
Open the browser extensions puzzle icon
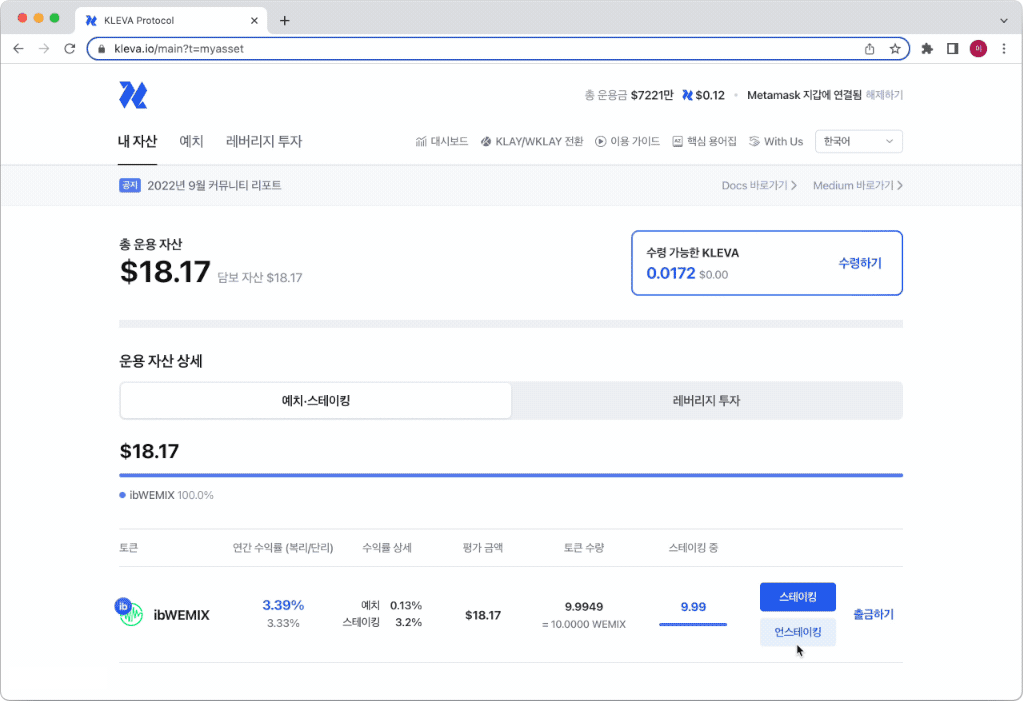(927, 48)
